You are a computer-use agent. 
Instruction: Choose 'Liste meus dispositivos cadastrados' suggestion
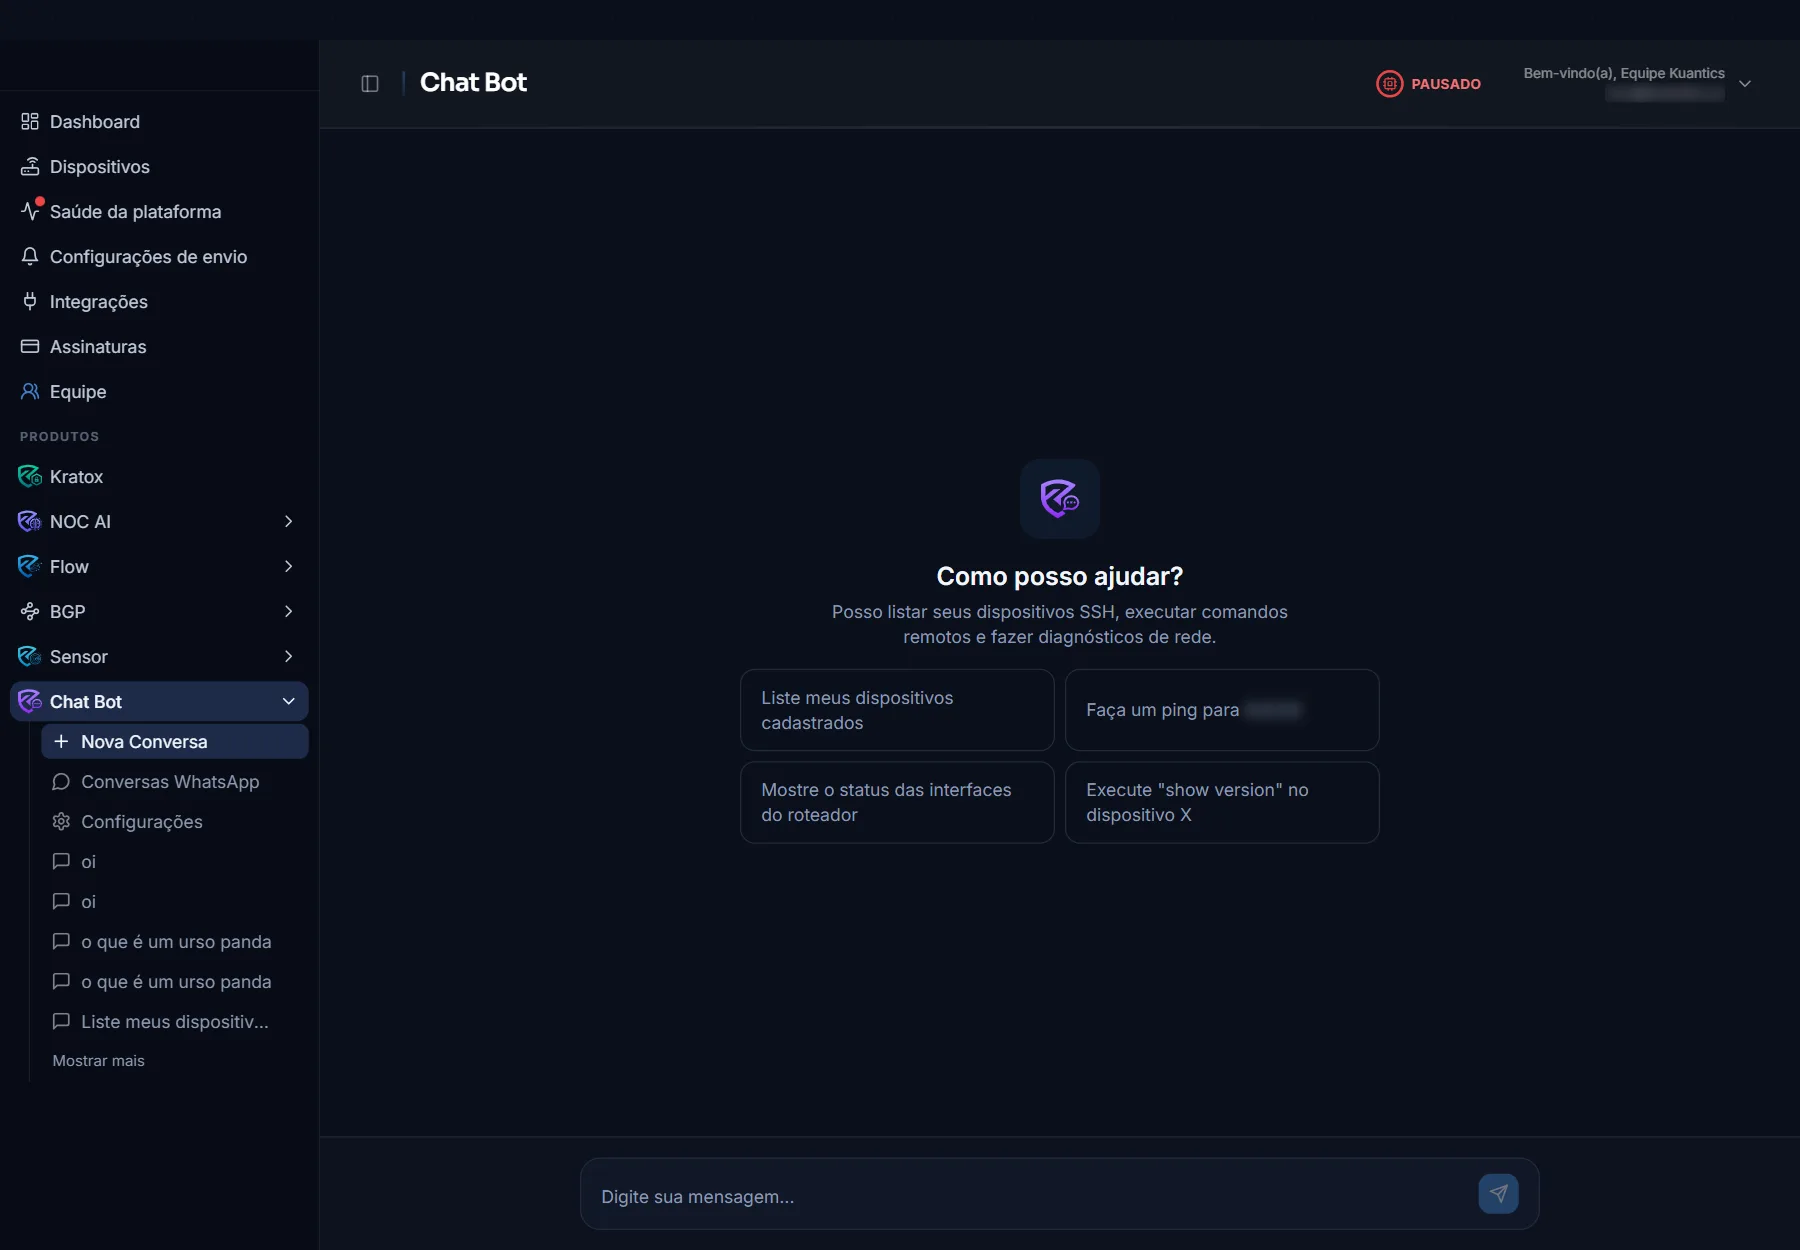point(897,710)
